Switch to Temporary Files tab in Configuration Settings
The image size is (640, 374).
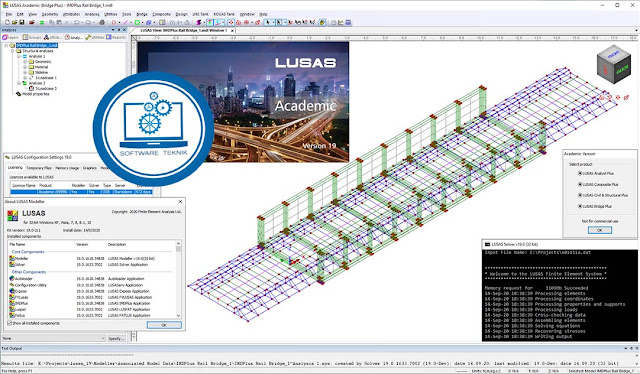click(x=39, y=168)
